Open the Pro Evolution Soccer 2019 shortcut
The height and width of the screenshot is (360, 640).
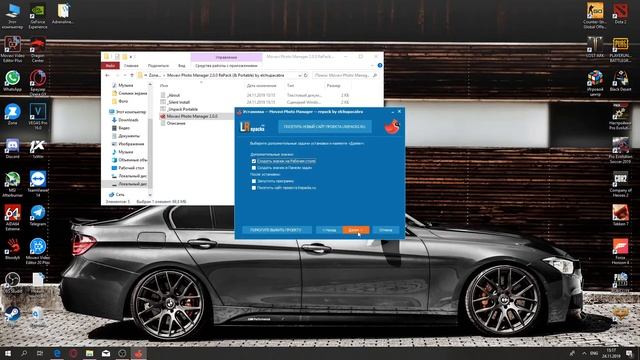pyautogui.click(x=620, y=150)
